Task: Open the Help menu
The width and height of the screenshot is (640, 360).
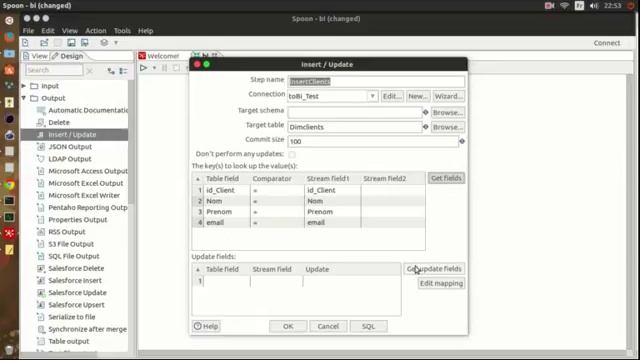Action: tap(145, 31)
